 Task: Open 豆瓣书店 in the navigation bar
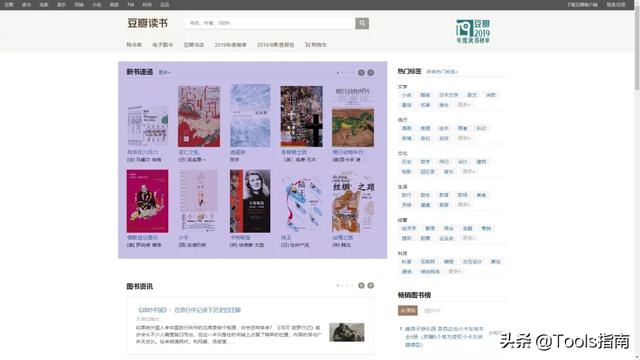point(194,45)
